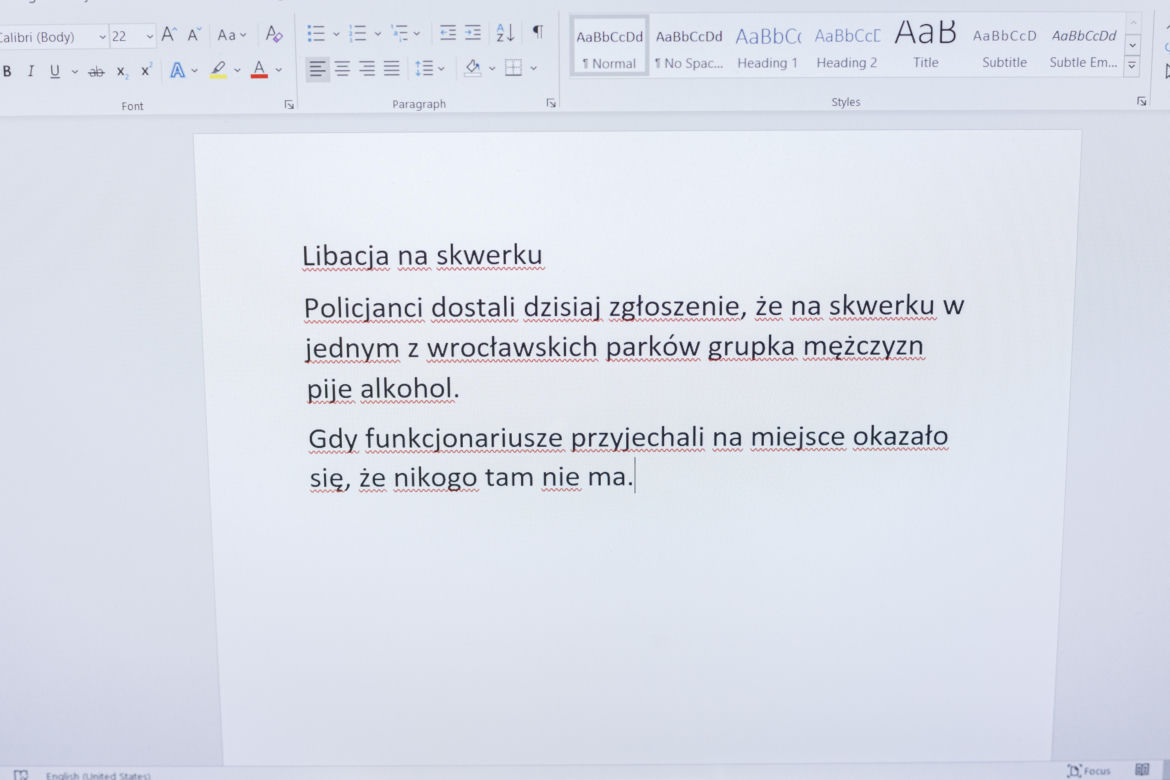Screen dimensions: 1170x780
Task: Apply yellow text highlight with the marker icon
Action: [218, 70]
